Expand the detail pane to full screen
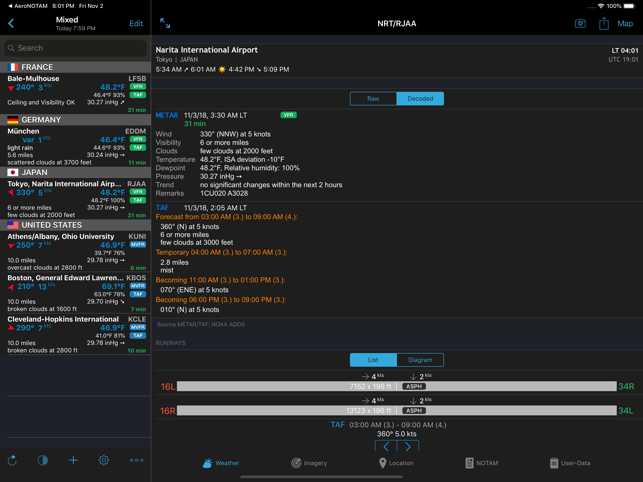The height and width of the screenshot is (482, 643). (165, 23)
